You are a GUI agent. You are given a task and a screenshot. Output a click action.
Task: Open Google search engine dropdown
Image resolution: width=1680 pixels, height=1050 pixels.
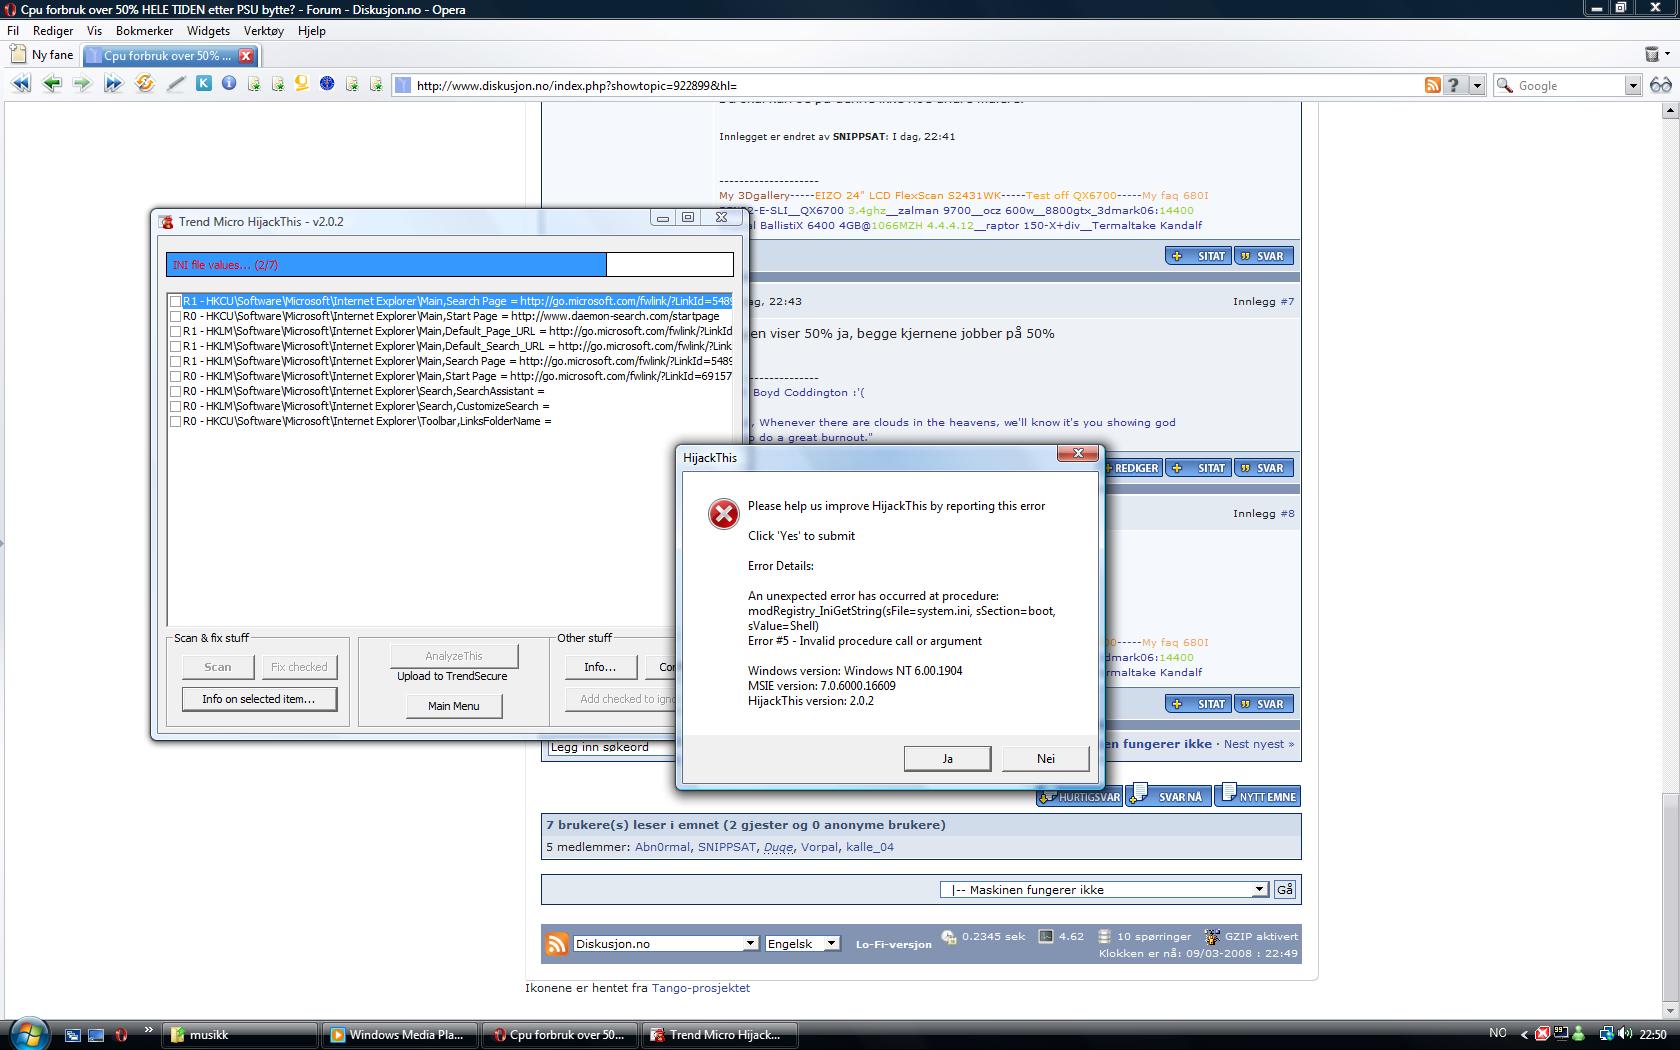[x=1632, y=86]
